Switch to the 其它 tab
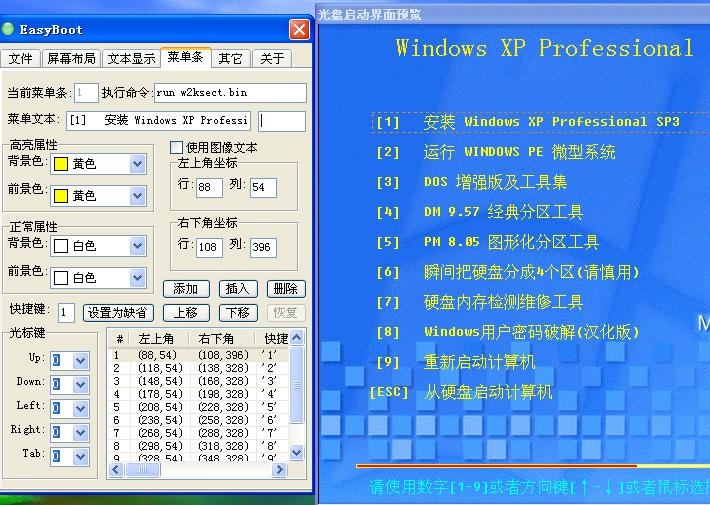 (x=230, y=58)
